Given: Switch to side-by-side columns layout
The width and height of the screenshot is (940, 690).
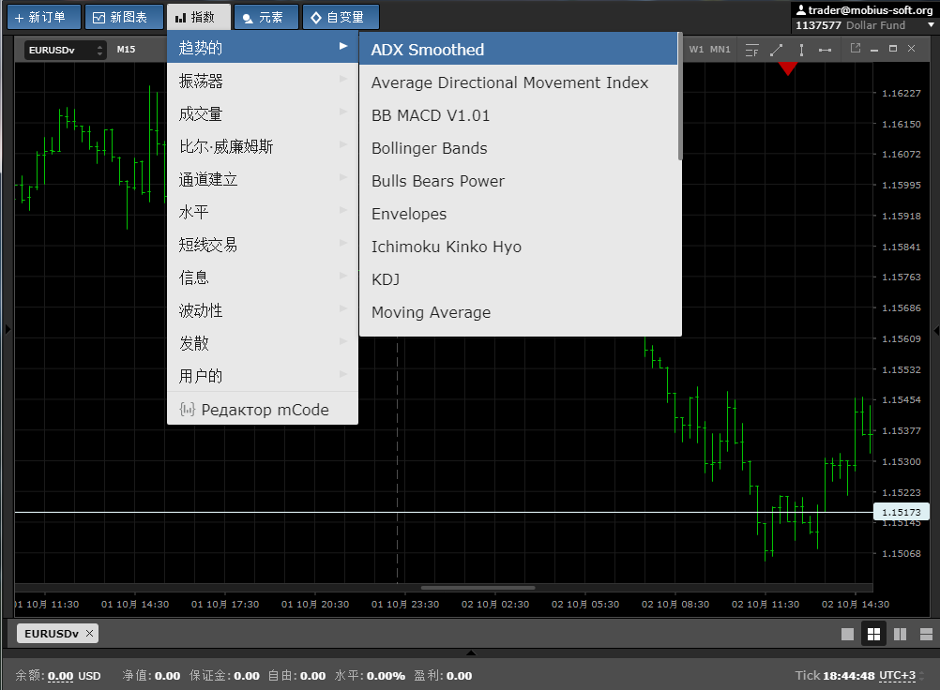Looking at the screenshot, I should pyautogui.click(x=900, y=634).
